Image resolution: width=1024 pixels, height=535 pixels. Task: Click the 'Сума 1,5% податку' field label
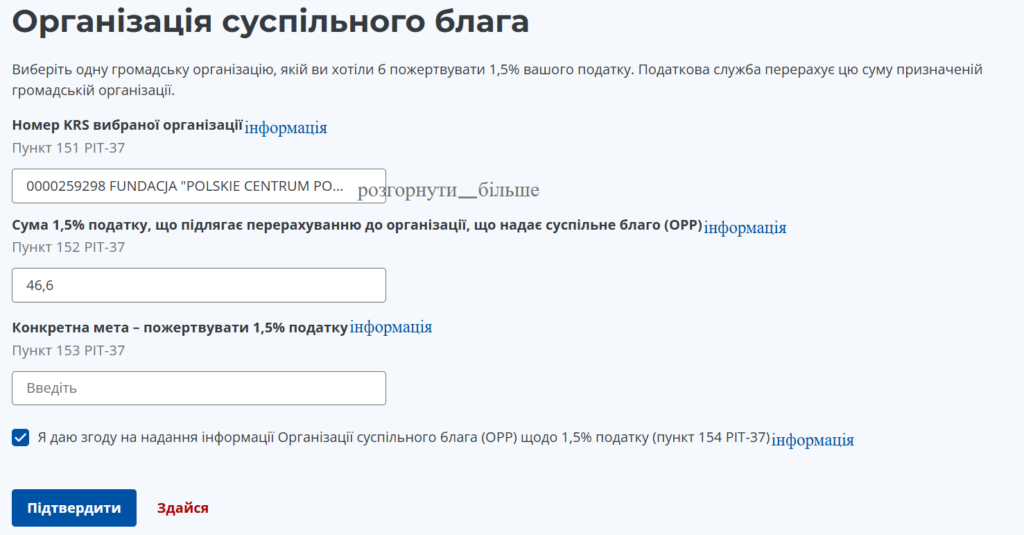[356, 226]
